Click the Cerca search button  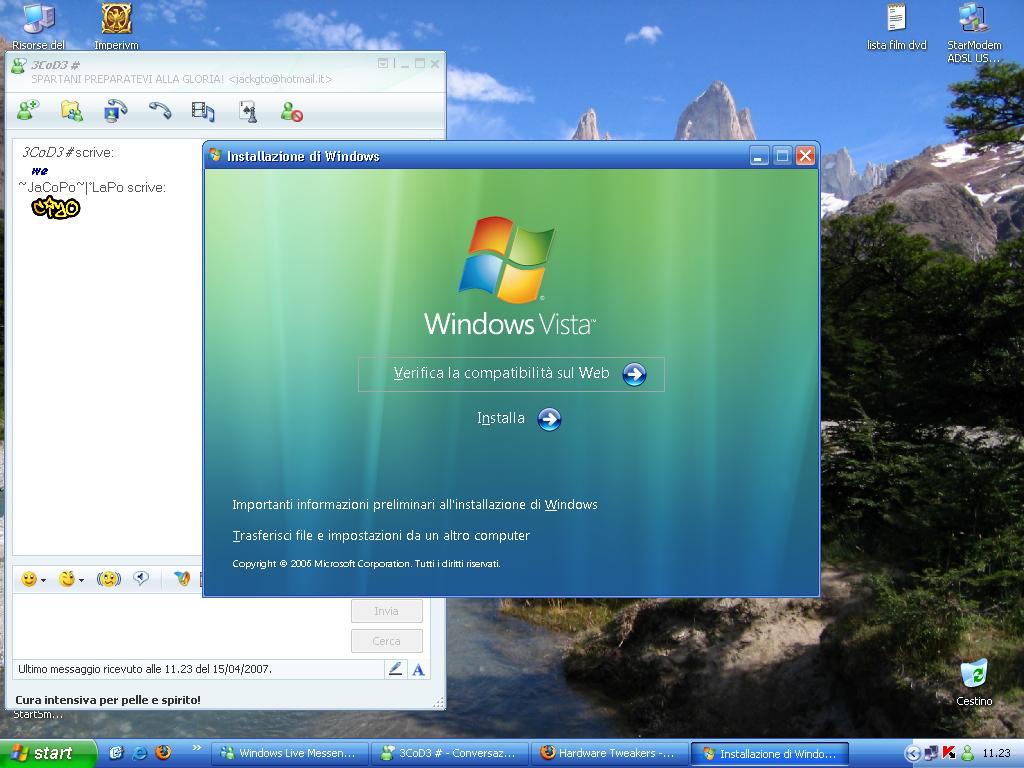click(387, 641)
